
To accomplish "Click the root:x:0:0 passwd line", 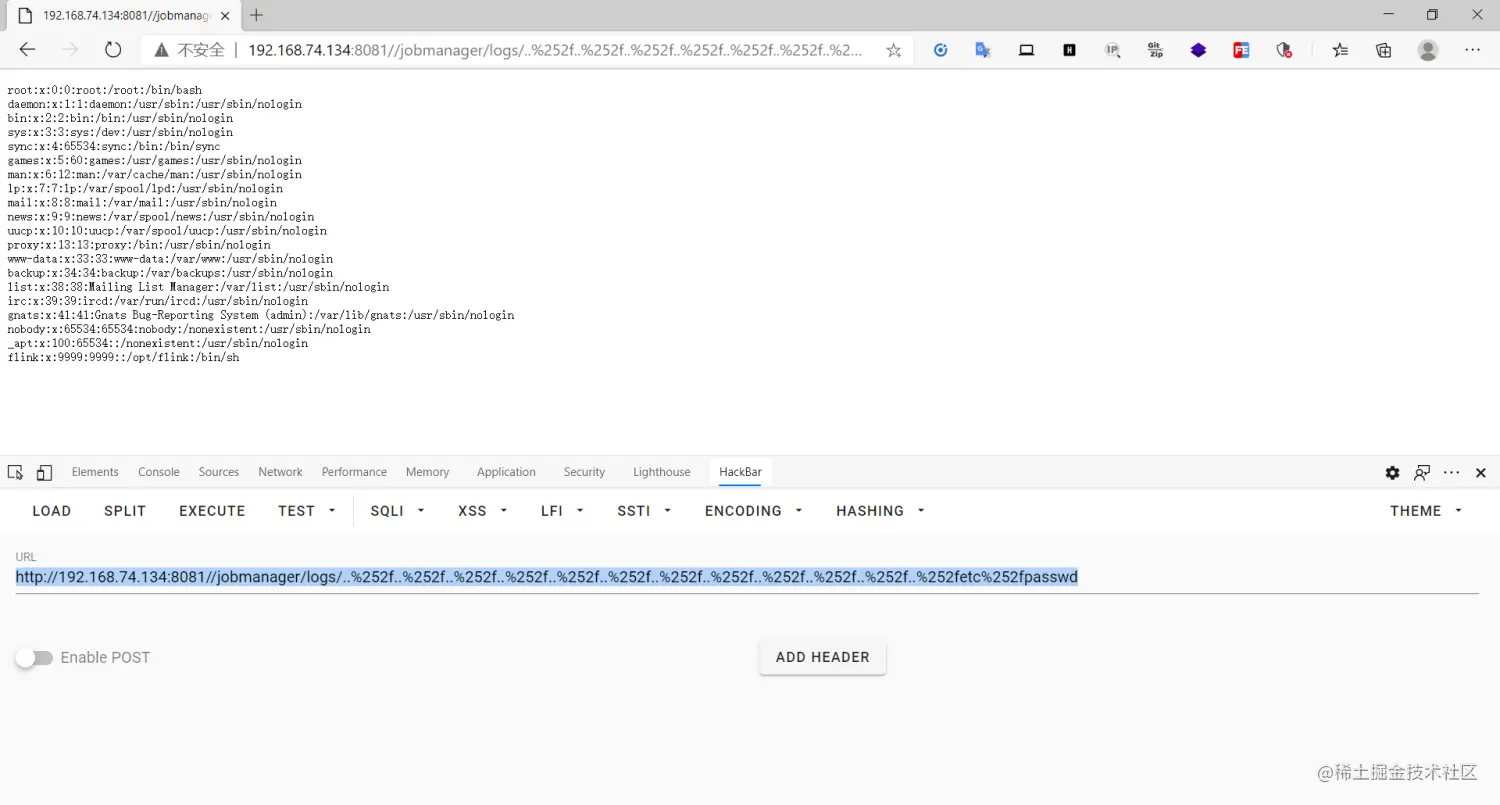I will pos(105,90).
